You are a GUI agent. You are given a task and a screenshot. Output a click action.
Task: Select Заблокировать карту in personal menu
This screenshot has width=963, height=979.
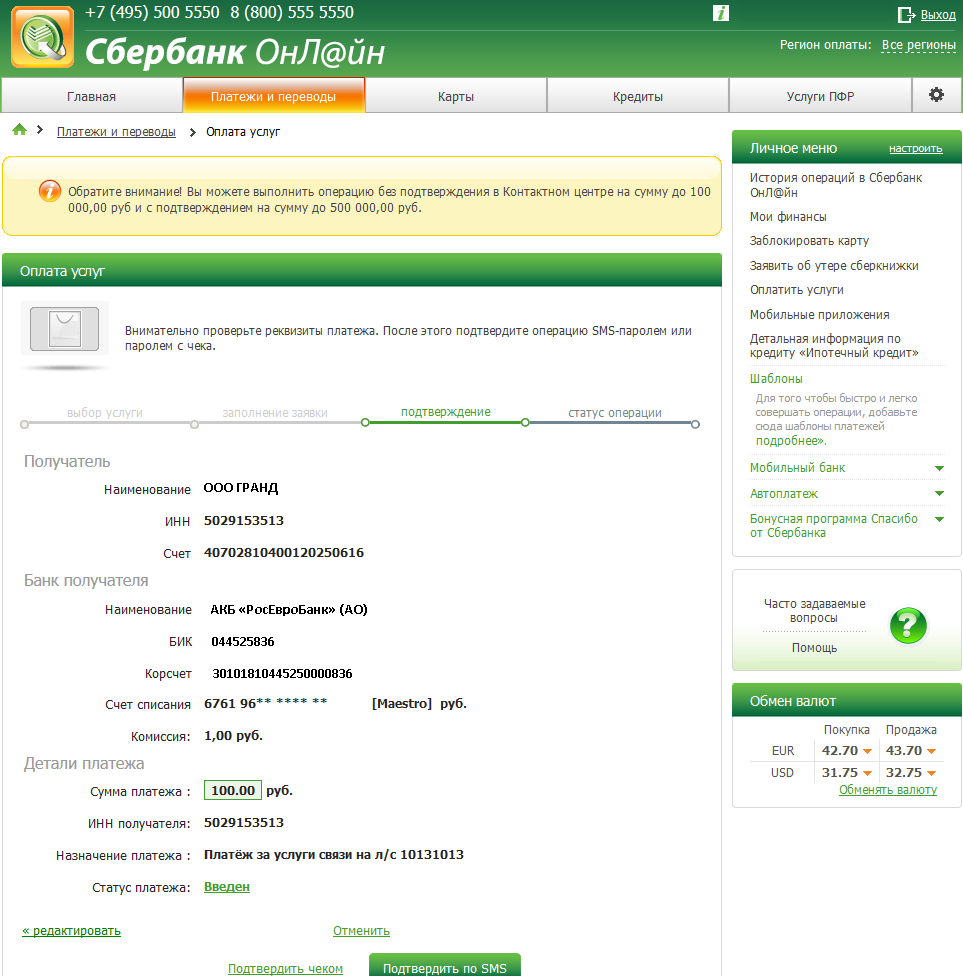[x=809, y=240]
